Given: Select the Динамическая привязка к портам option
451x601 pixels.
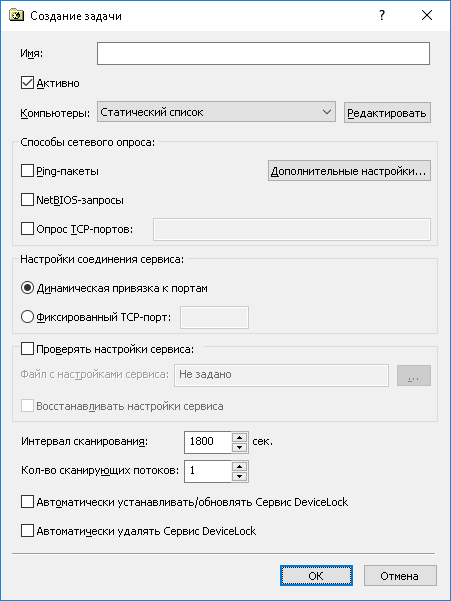Looking at the screenshot, I should pyautogui.click(x=27, y=288).
